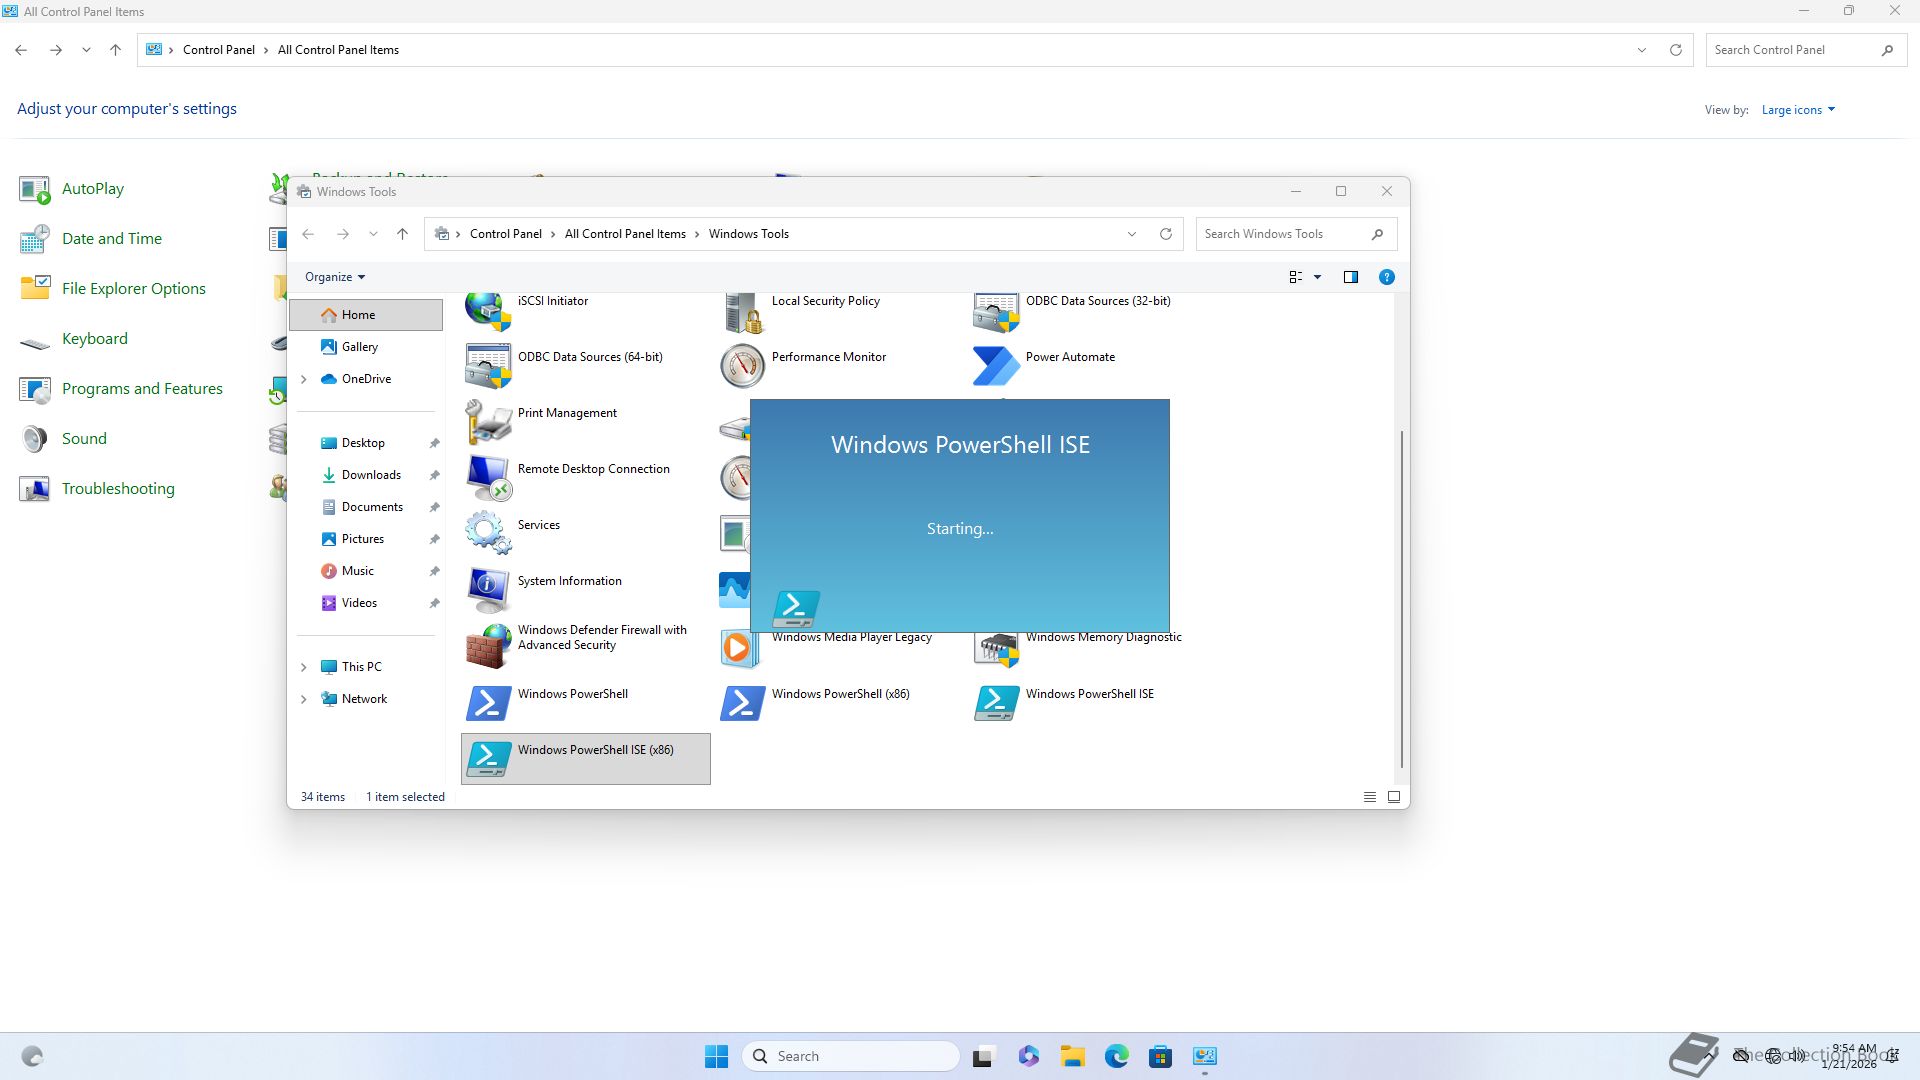Open System Information icon
The width and height of the screenshot is (1920, 1080).
[488, 589]
